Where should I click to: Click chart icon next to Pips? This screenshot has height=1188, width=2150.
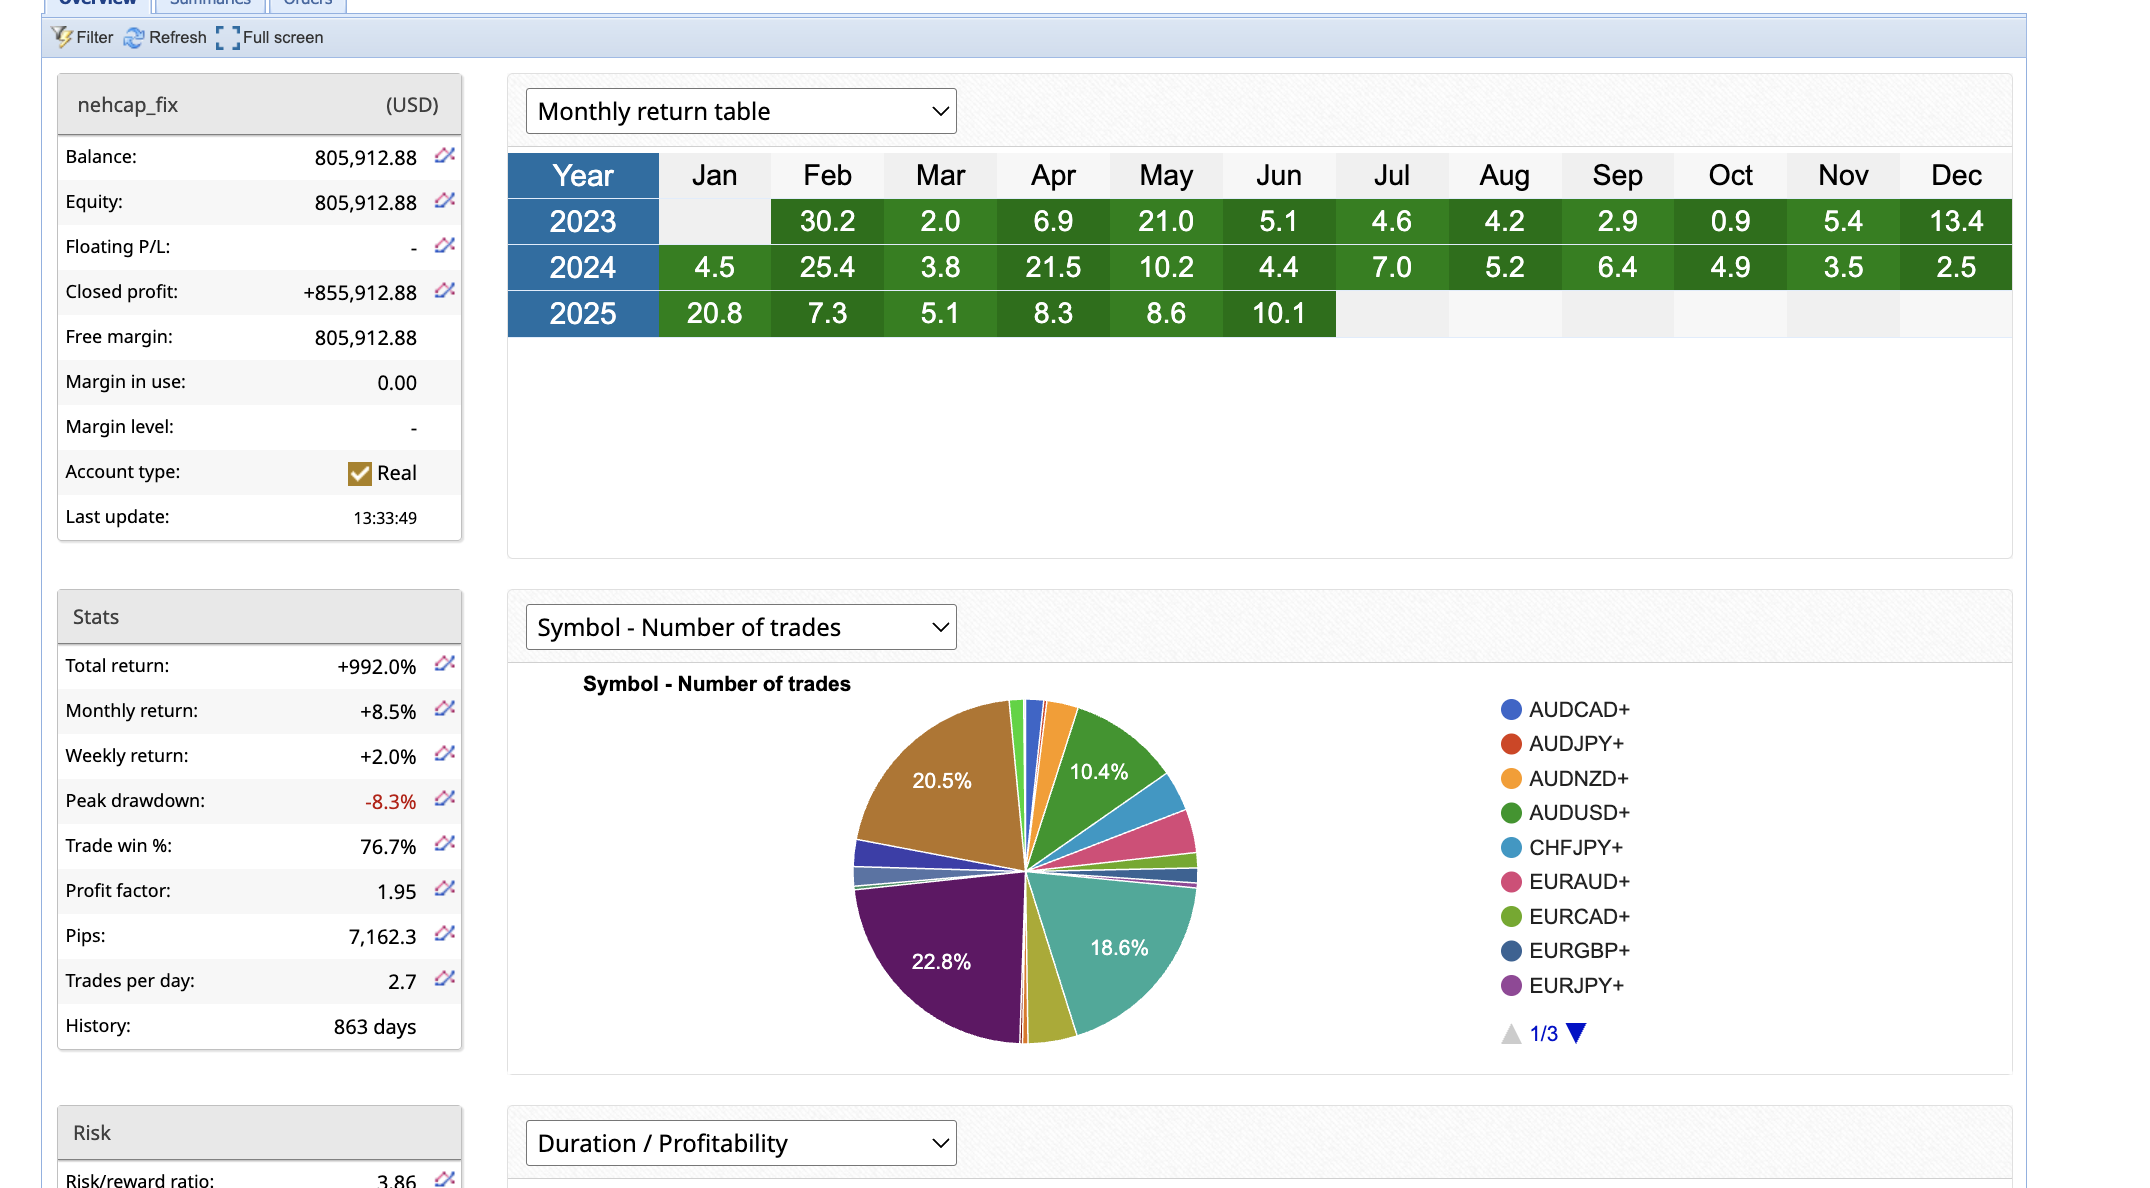(445, 933)
